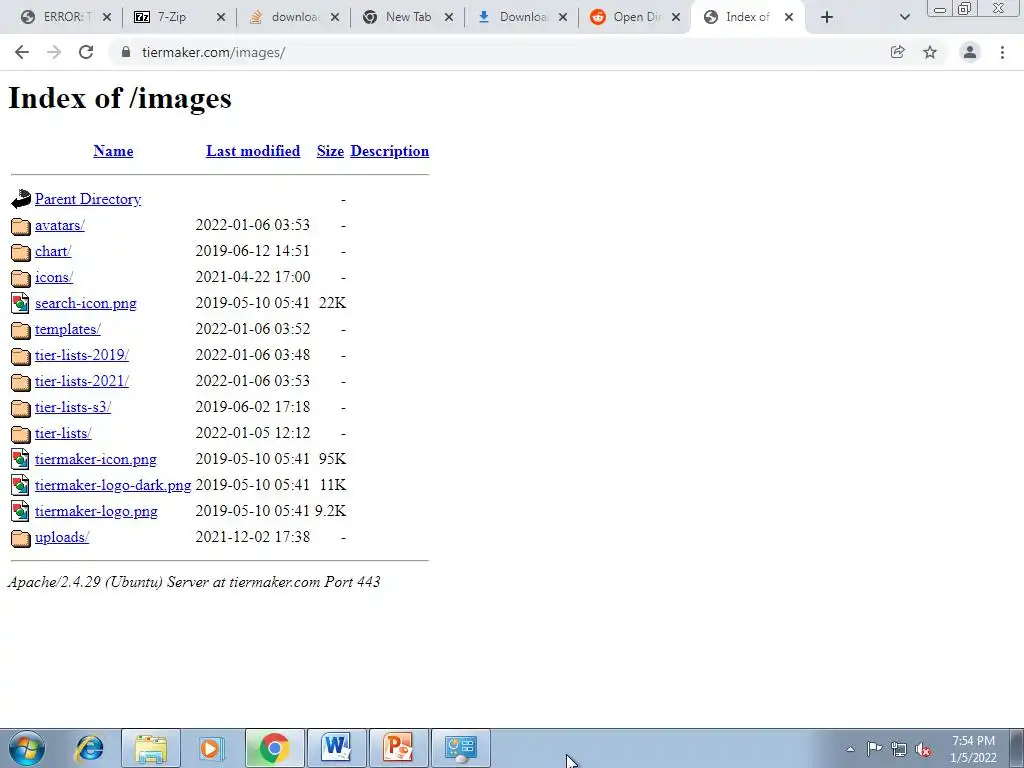
Task: Click the padlock site info icon
Action: pyautogui.click(x=125, y=52)
